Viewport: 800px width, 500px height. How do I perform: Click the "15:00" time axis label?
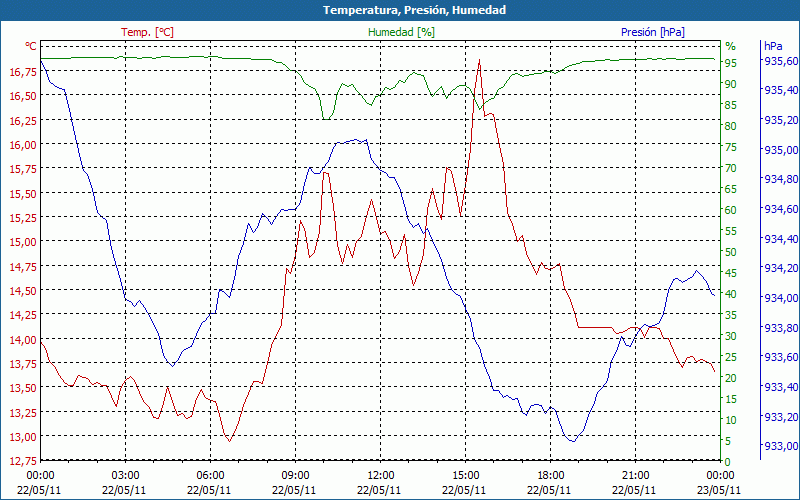coord(465,476)
